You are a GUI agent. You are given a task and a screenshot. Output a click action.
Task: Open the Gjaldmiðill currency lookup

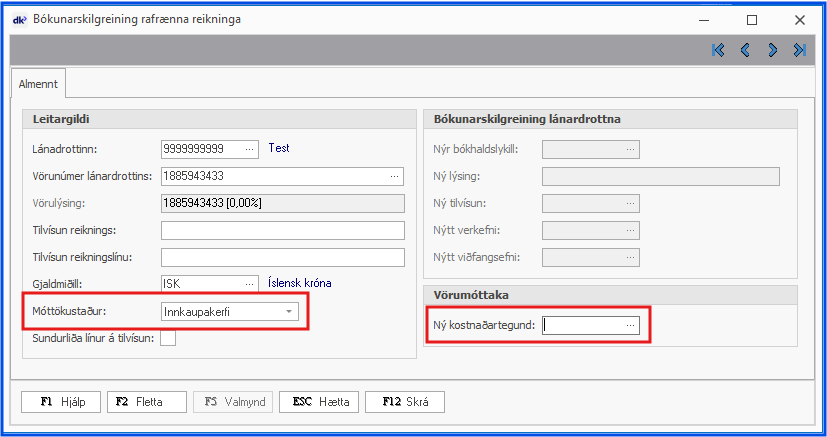[249, 283]
